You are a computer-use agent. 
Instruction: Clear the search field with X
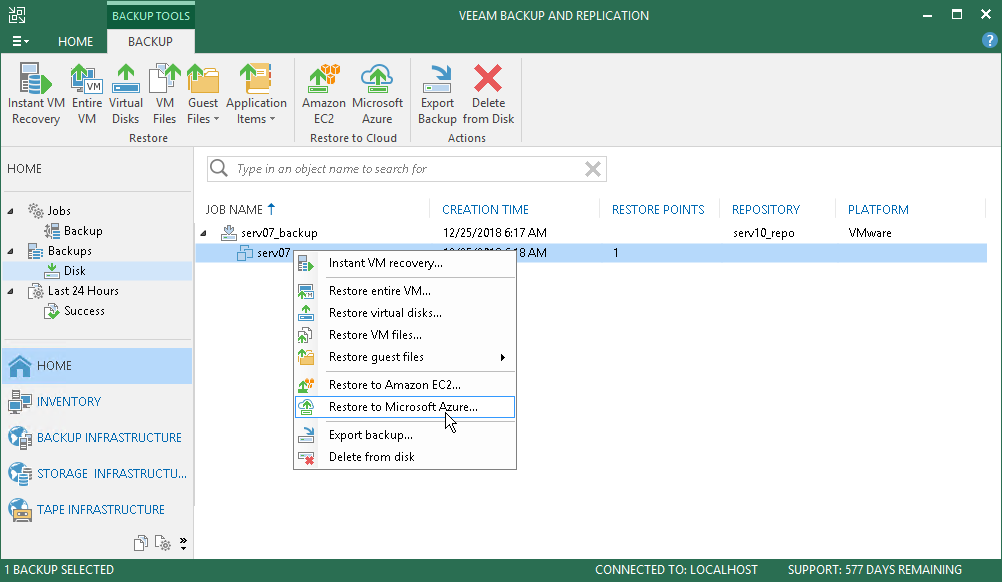[x=592, y=169]
